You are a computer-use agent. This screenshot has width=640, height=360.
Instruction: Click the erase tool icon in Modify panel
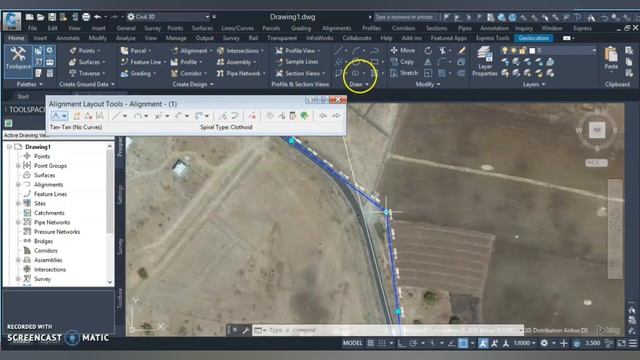(x=462, y=51)
